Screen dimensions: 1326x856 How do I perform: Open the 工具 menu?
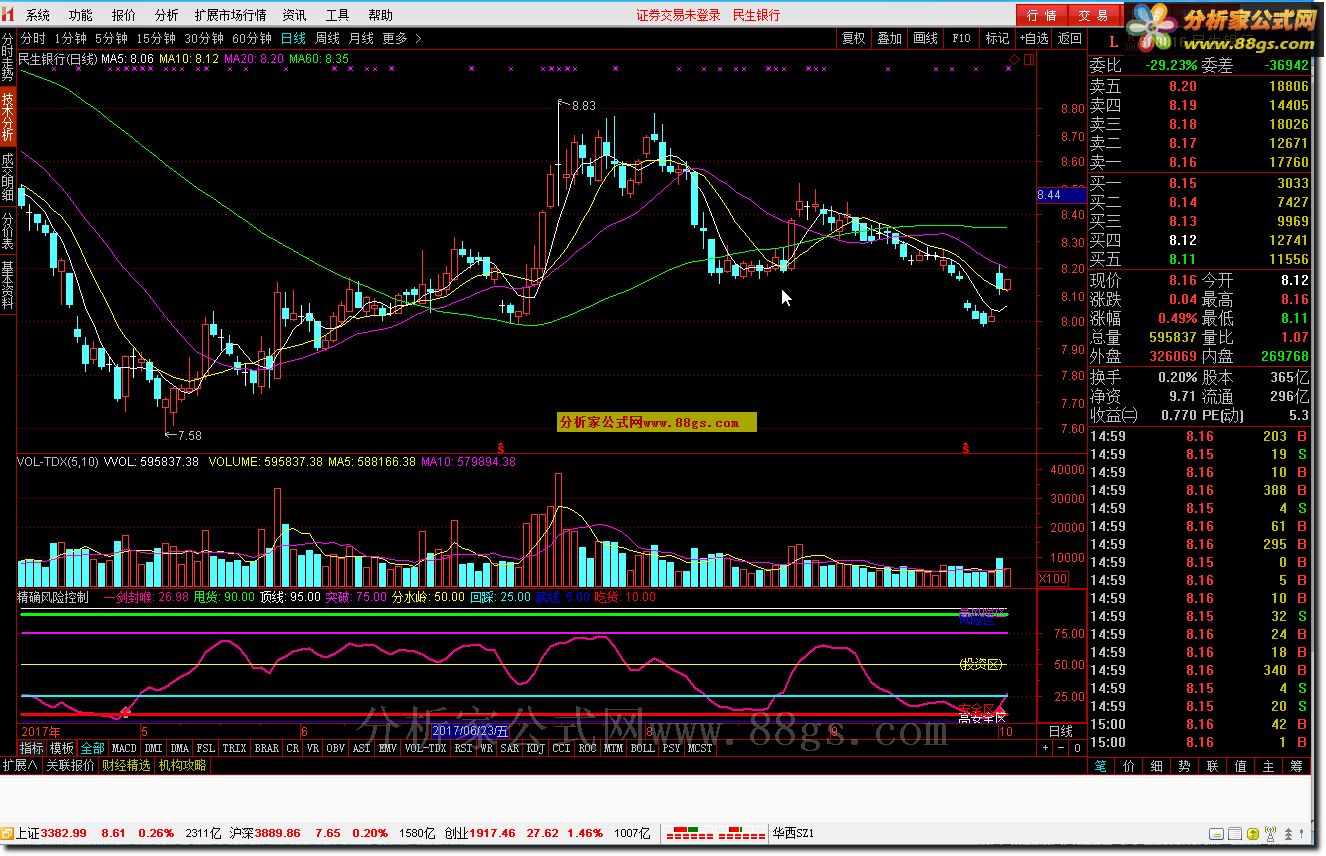tap(337, 15)
